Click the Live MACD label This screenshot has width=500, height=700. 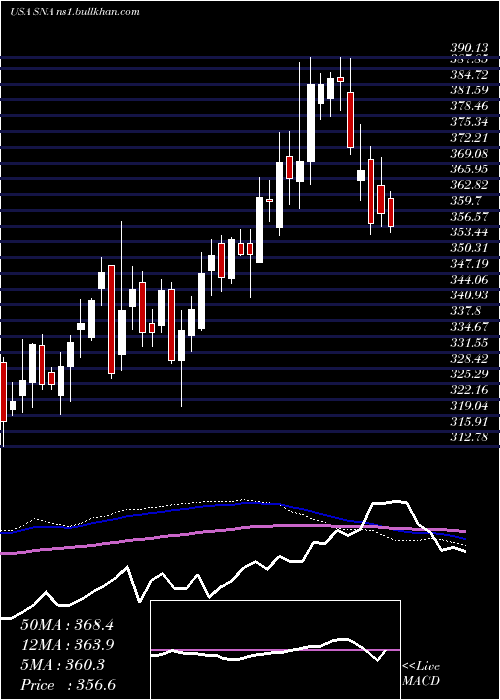pos(421,674)
